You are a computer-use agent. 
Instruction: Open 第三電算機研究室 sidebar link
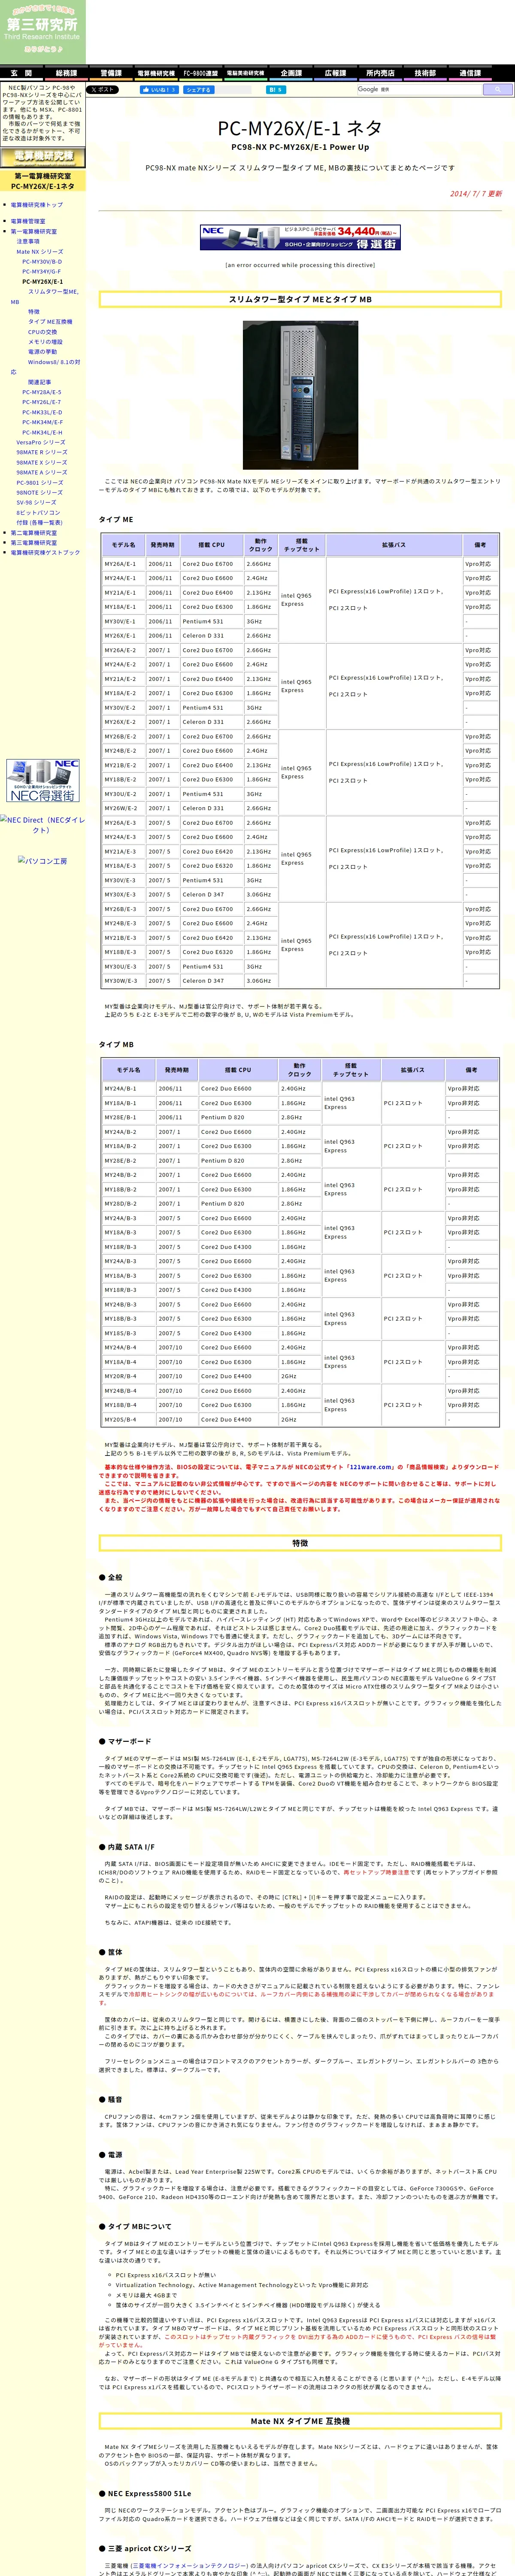click(34, 543)
